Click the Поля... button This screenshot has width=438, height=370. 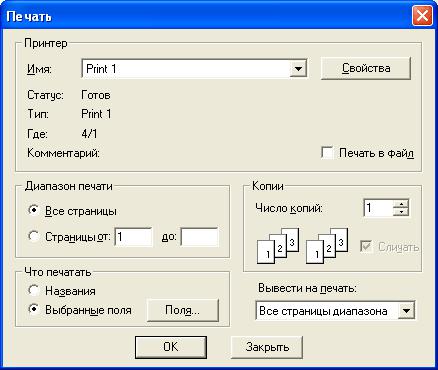point(183,310)
